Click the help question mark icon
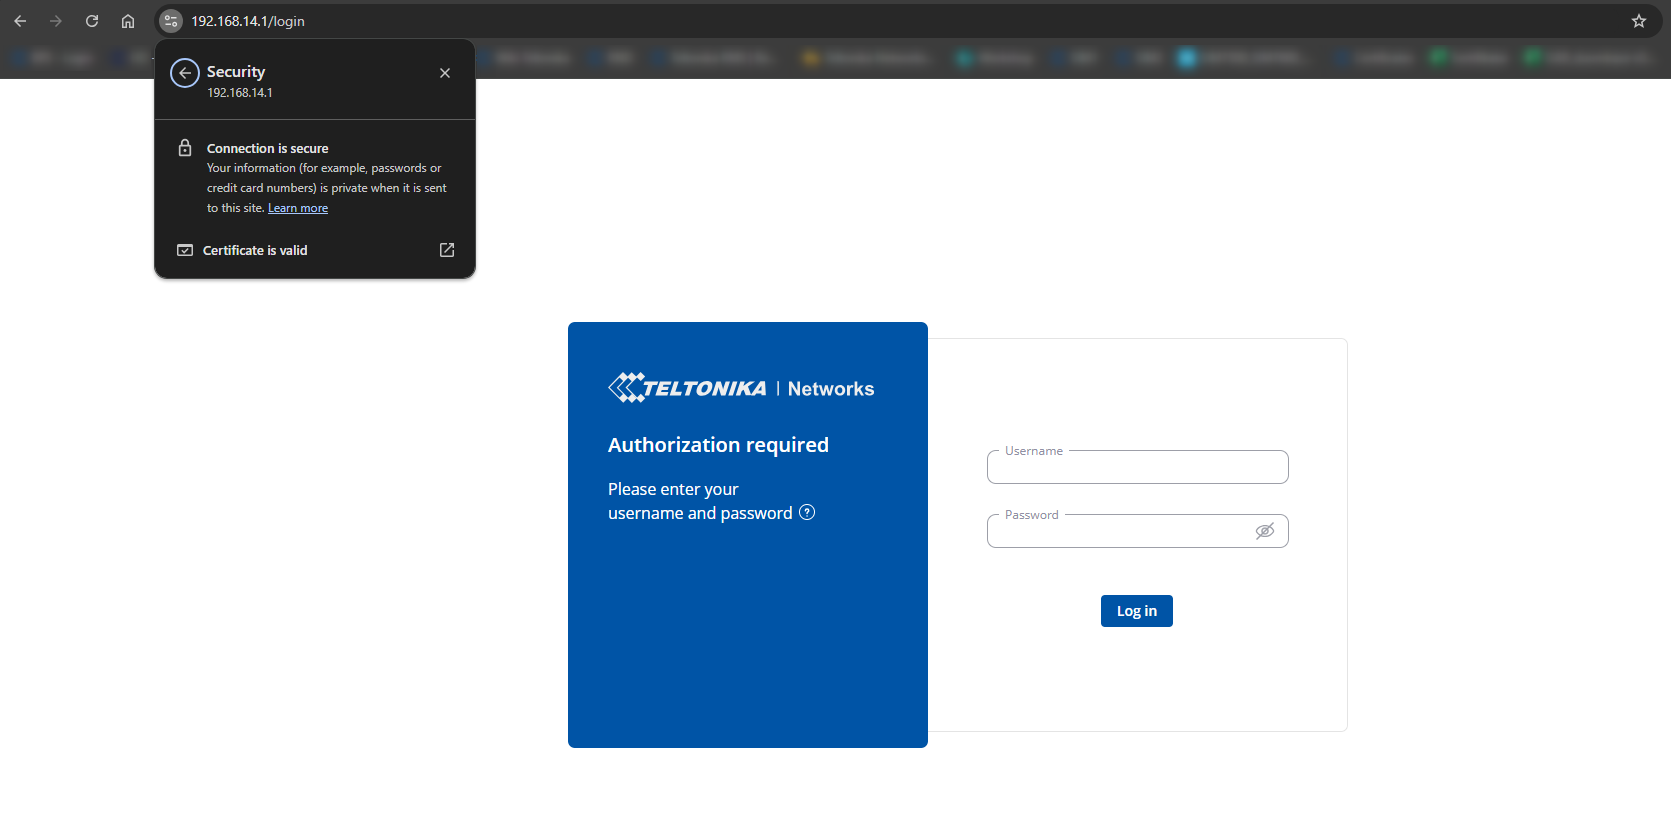The width and height of the screenshot is (1671, 814). coord(807,513)
